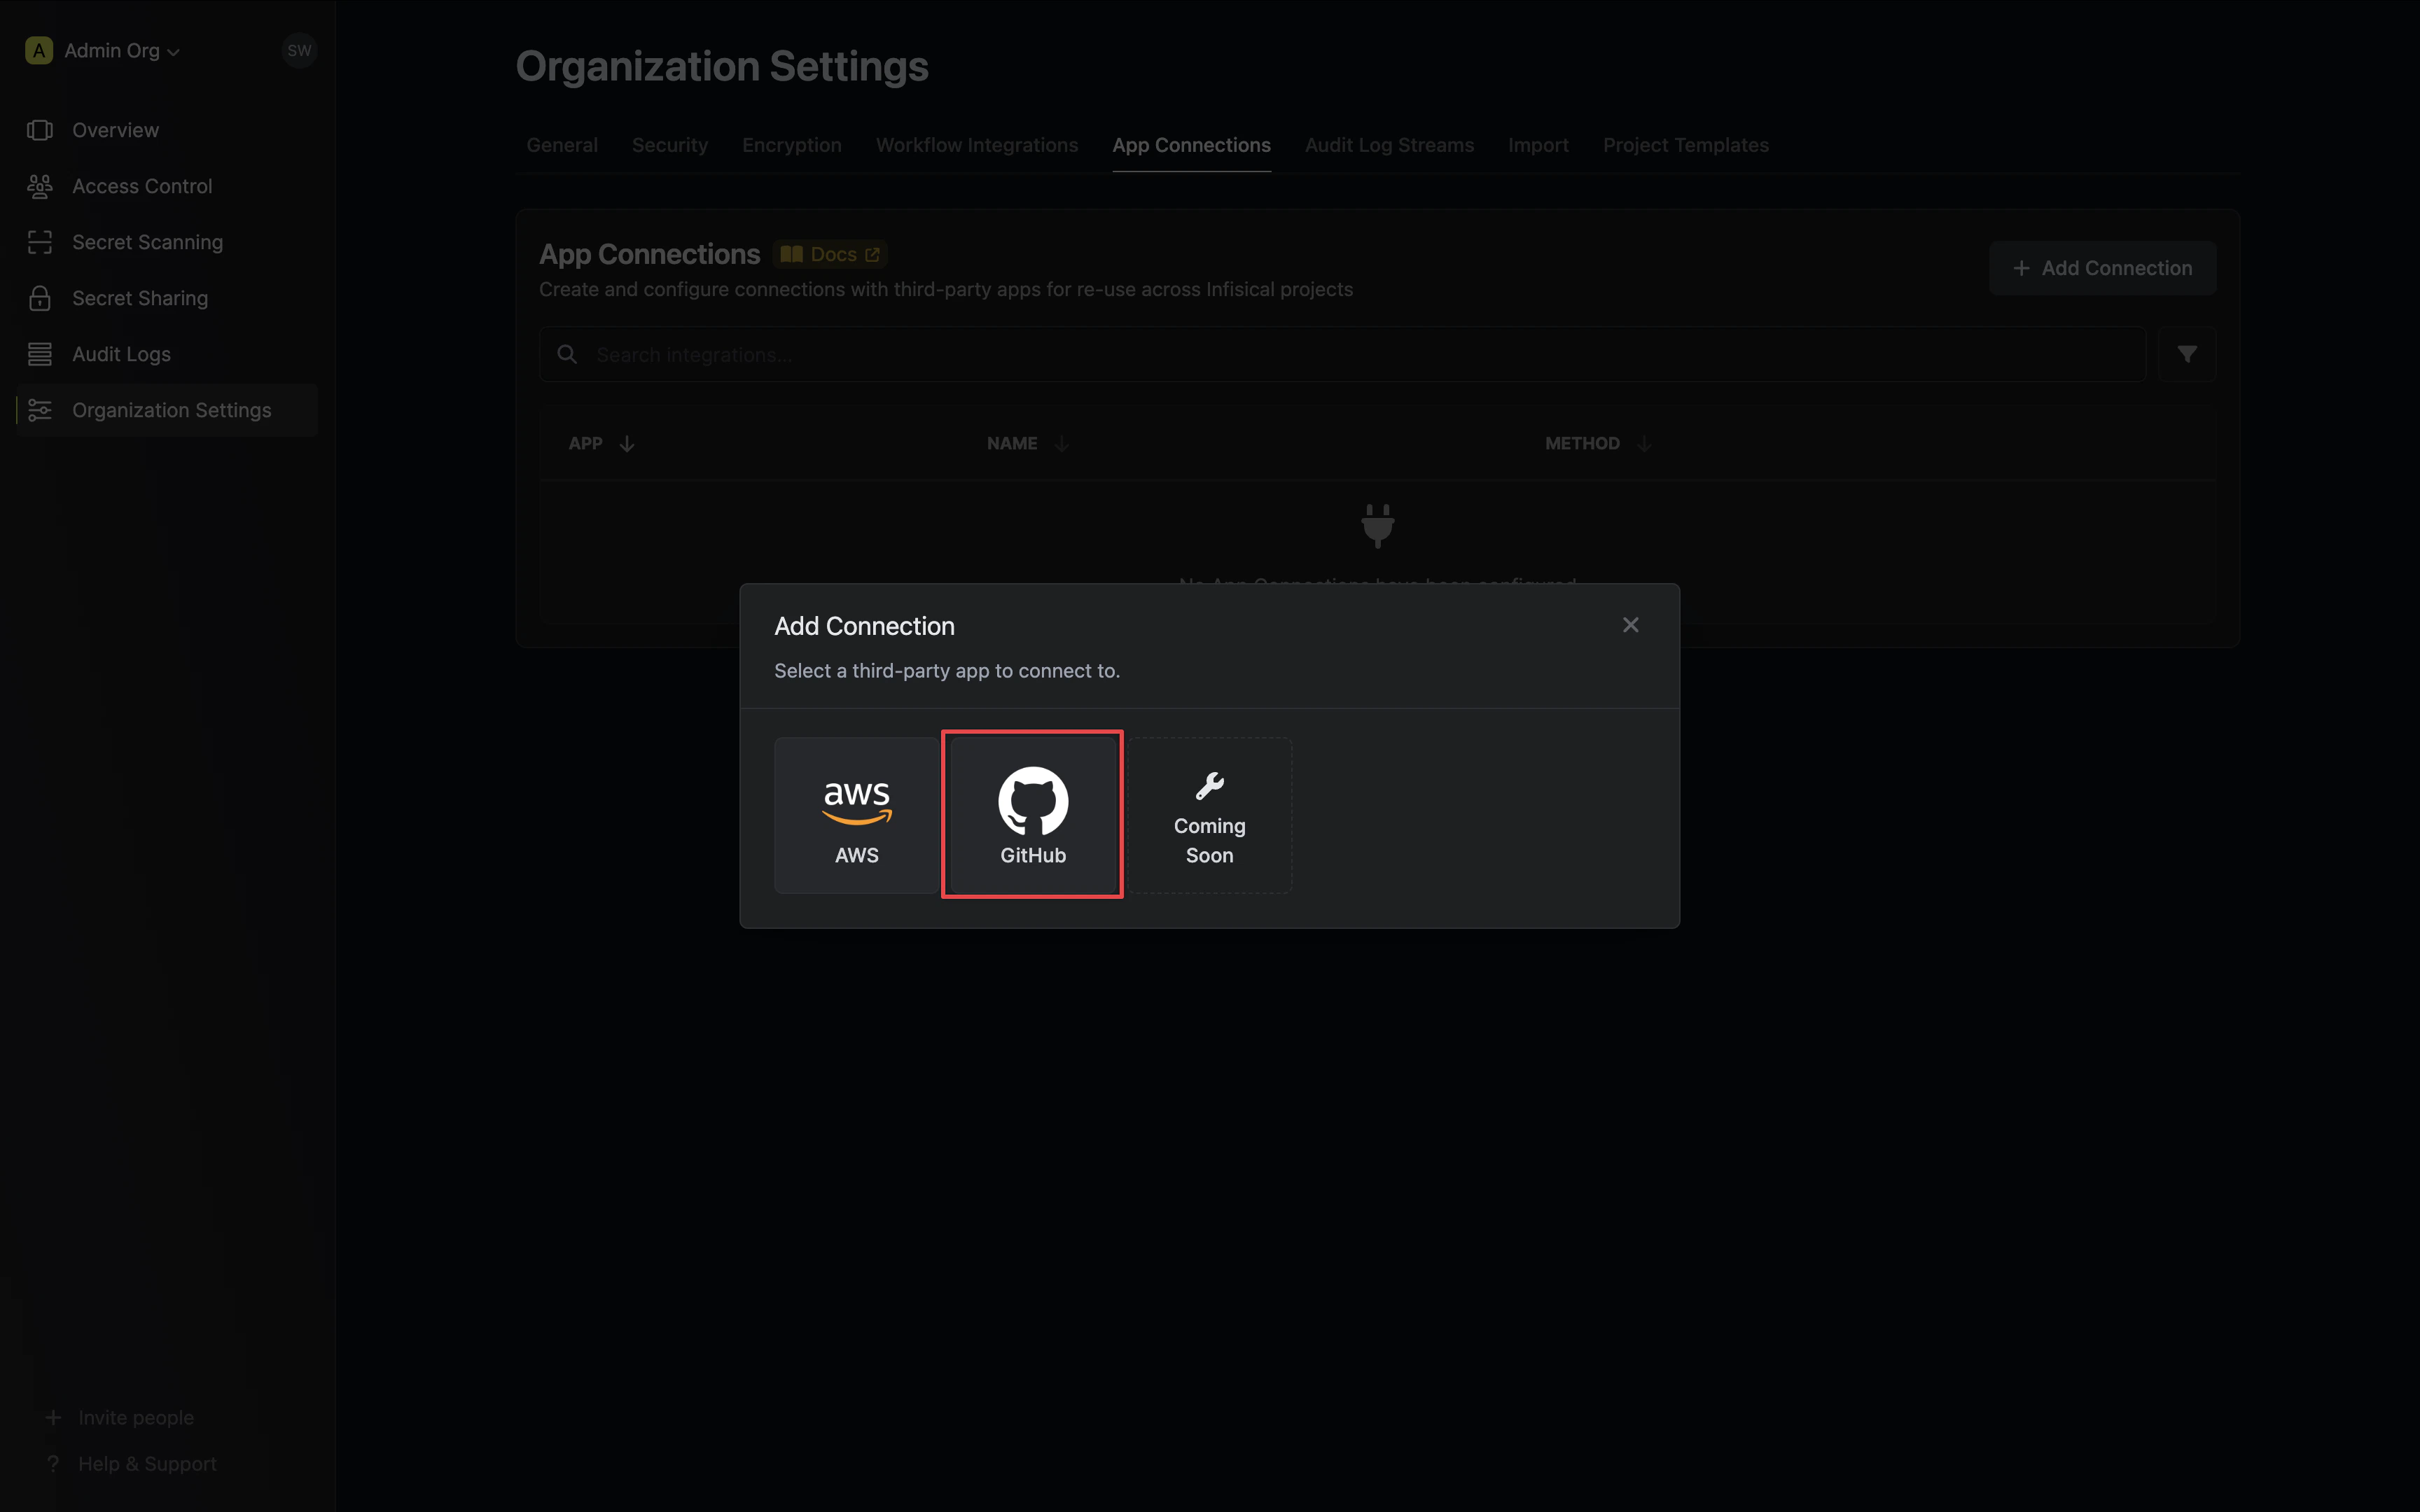Click the Audit Logs list icon
Screen dimensions: 2420x1512
coord(40,354)
